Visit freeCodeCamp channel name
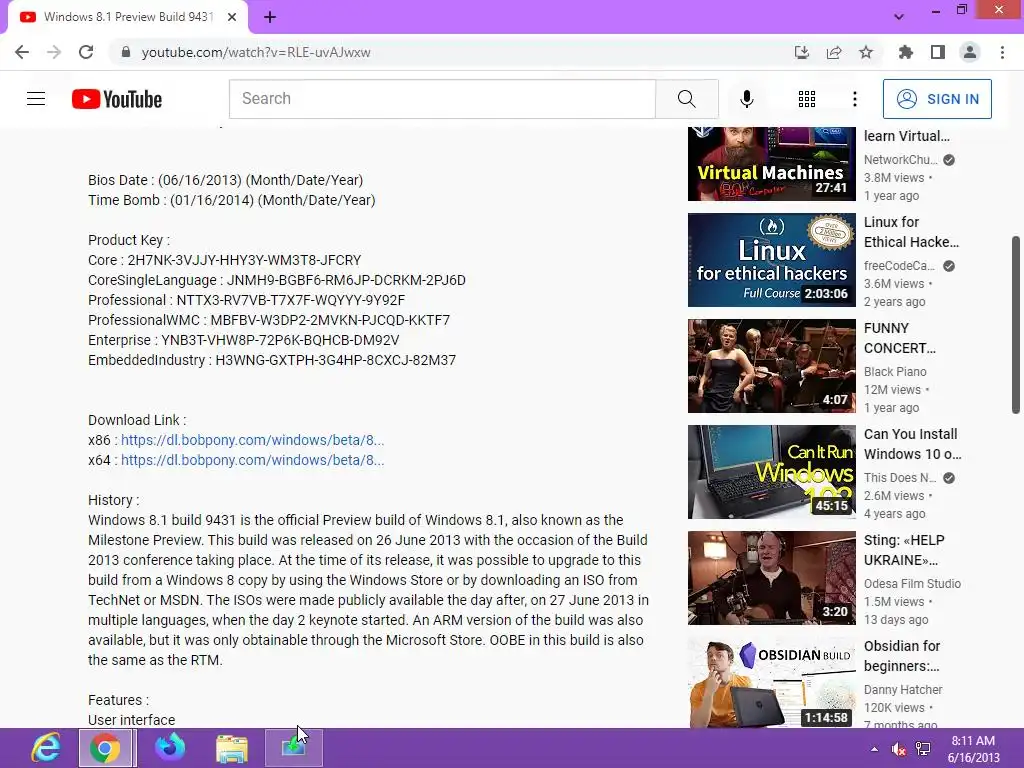The height and width of the screenshot is (768, 1024). pos(899,266)
